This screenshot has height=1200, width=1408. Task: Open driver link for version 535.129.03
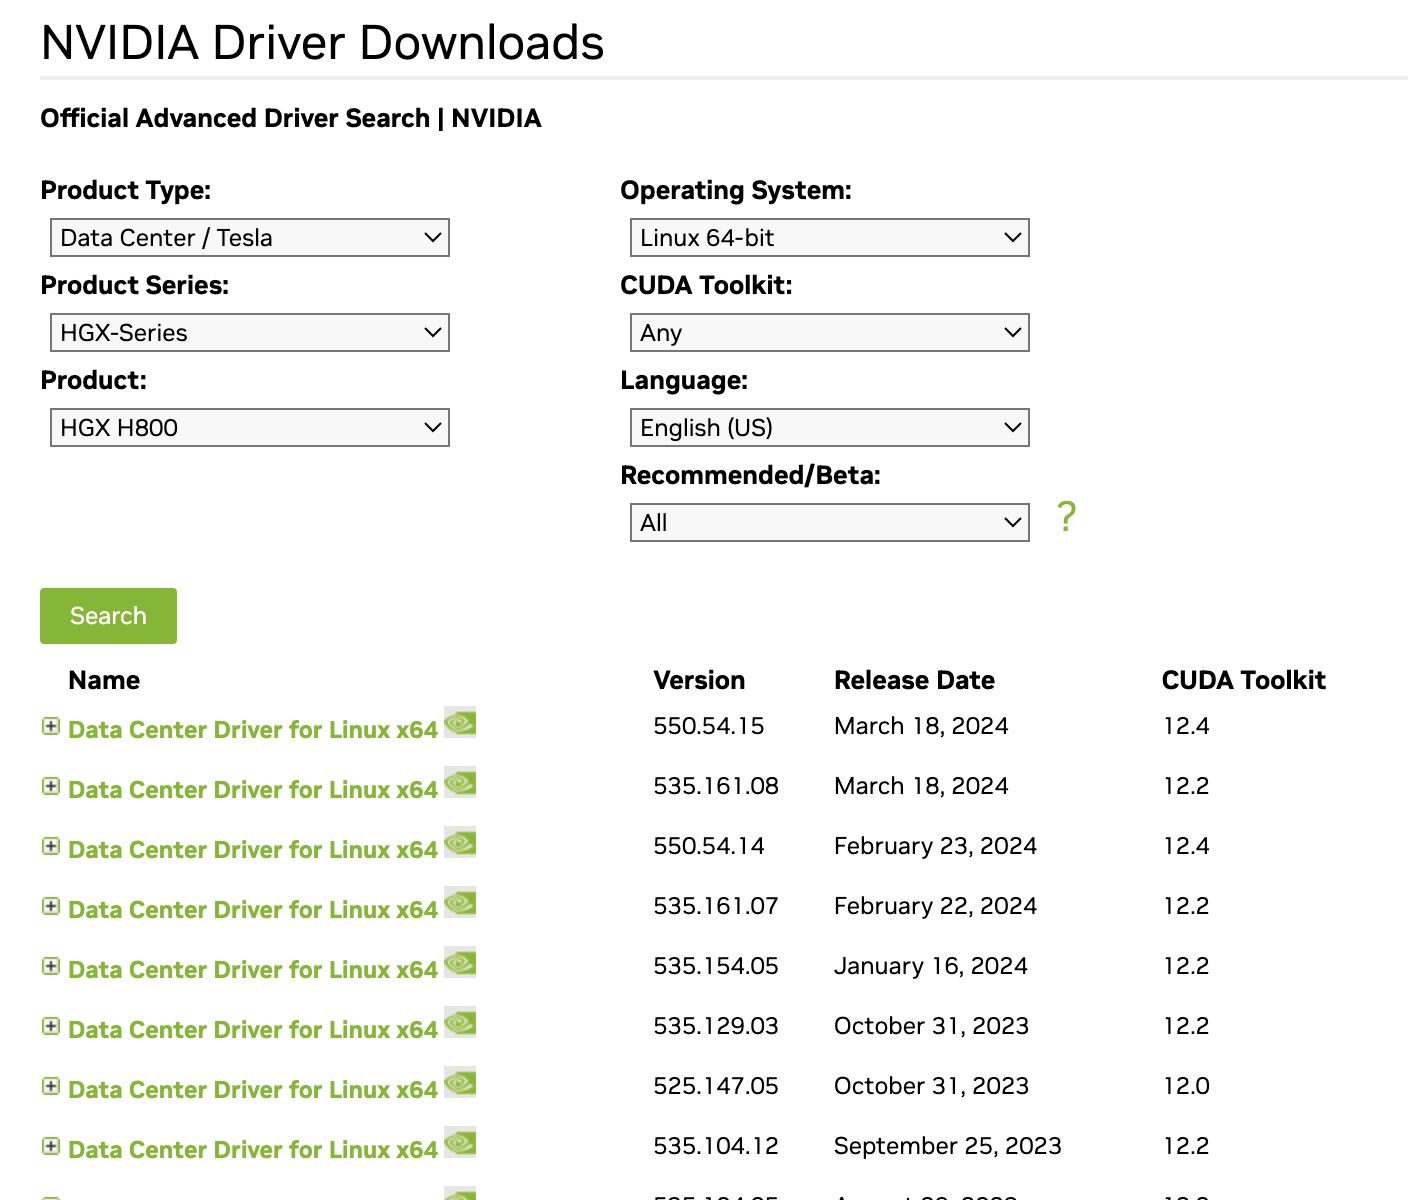coord(253,1030)
